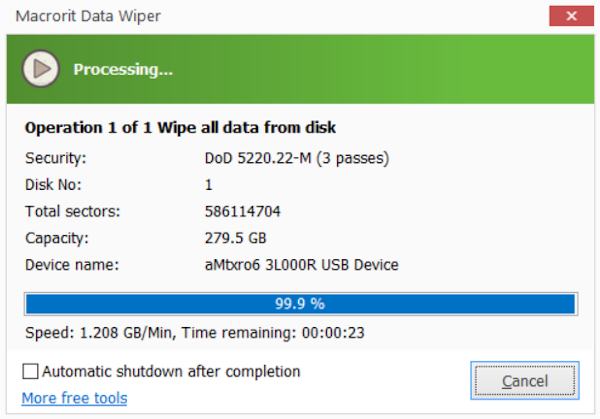600x419 pixels.
Task: Click the Capacity value 279.5 GB
Action: (235, 238)
